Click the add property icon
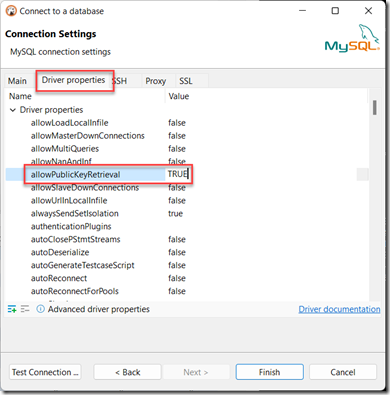This screenshot has height=395, width=390. [12, 309]
